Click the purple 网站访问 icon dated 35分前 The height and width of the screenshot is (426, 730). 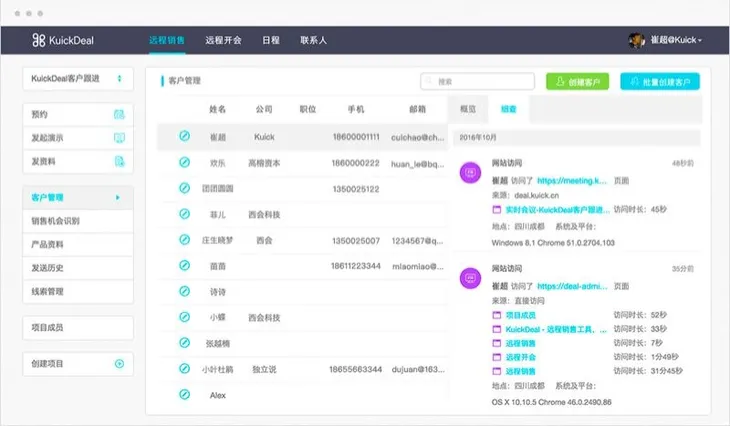pos(470,278)
